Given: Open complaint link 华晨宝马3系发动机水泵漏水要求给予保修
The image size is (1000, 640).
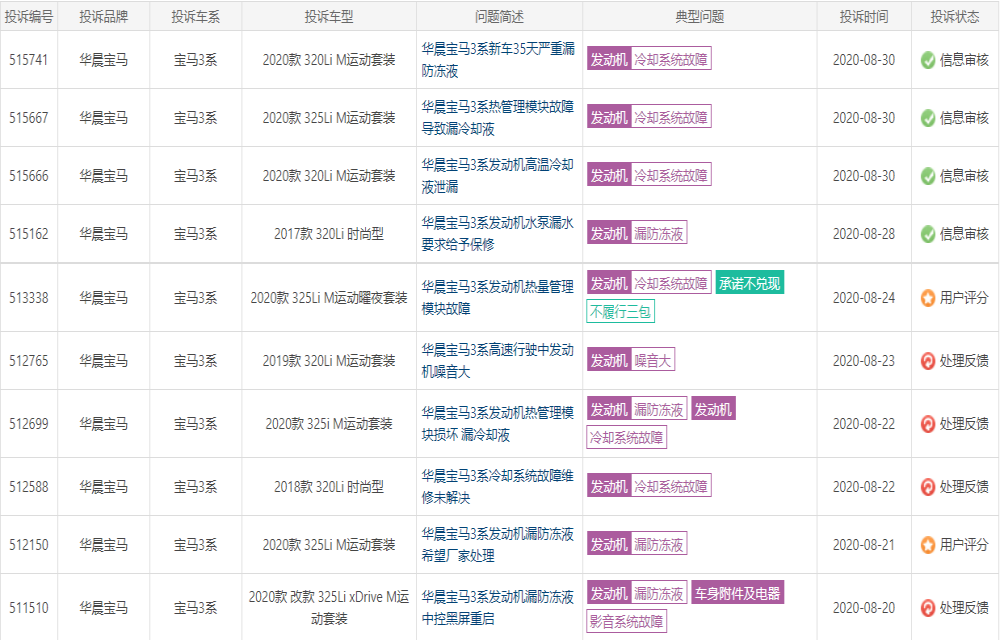Looking at the screenshot, I should 498,234.
